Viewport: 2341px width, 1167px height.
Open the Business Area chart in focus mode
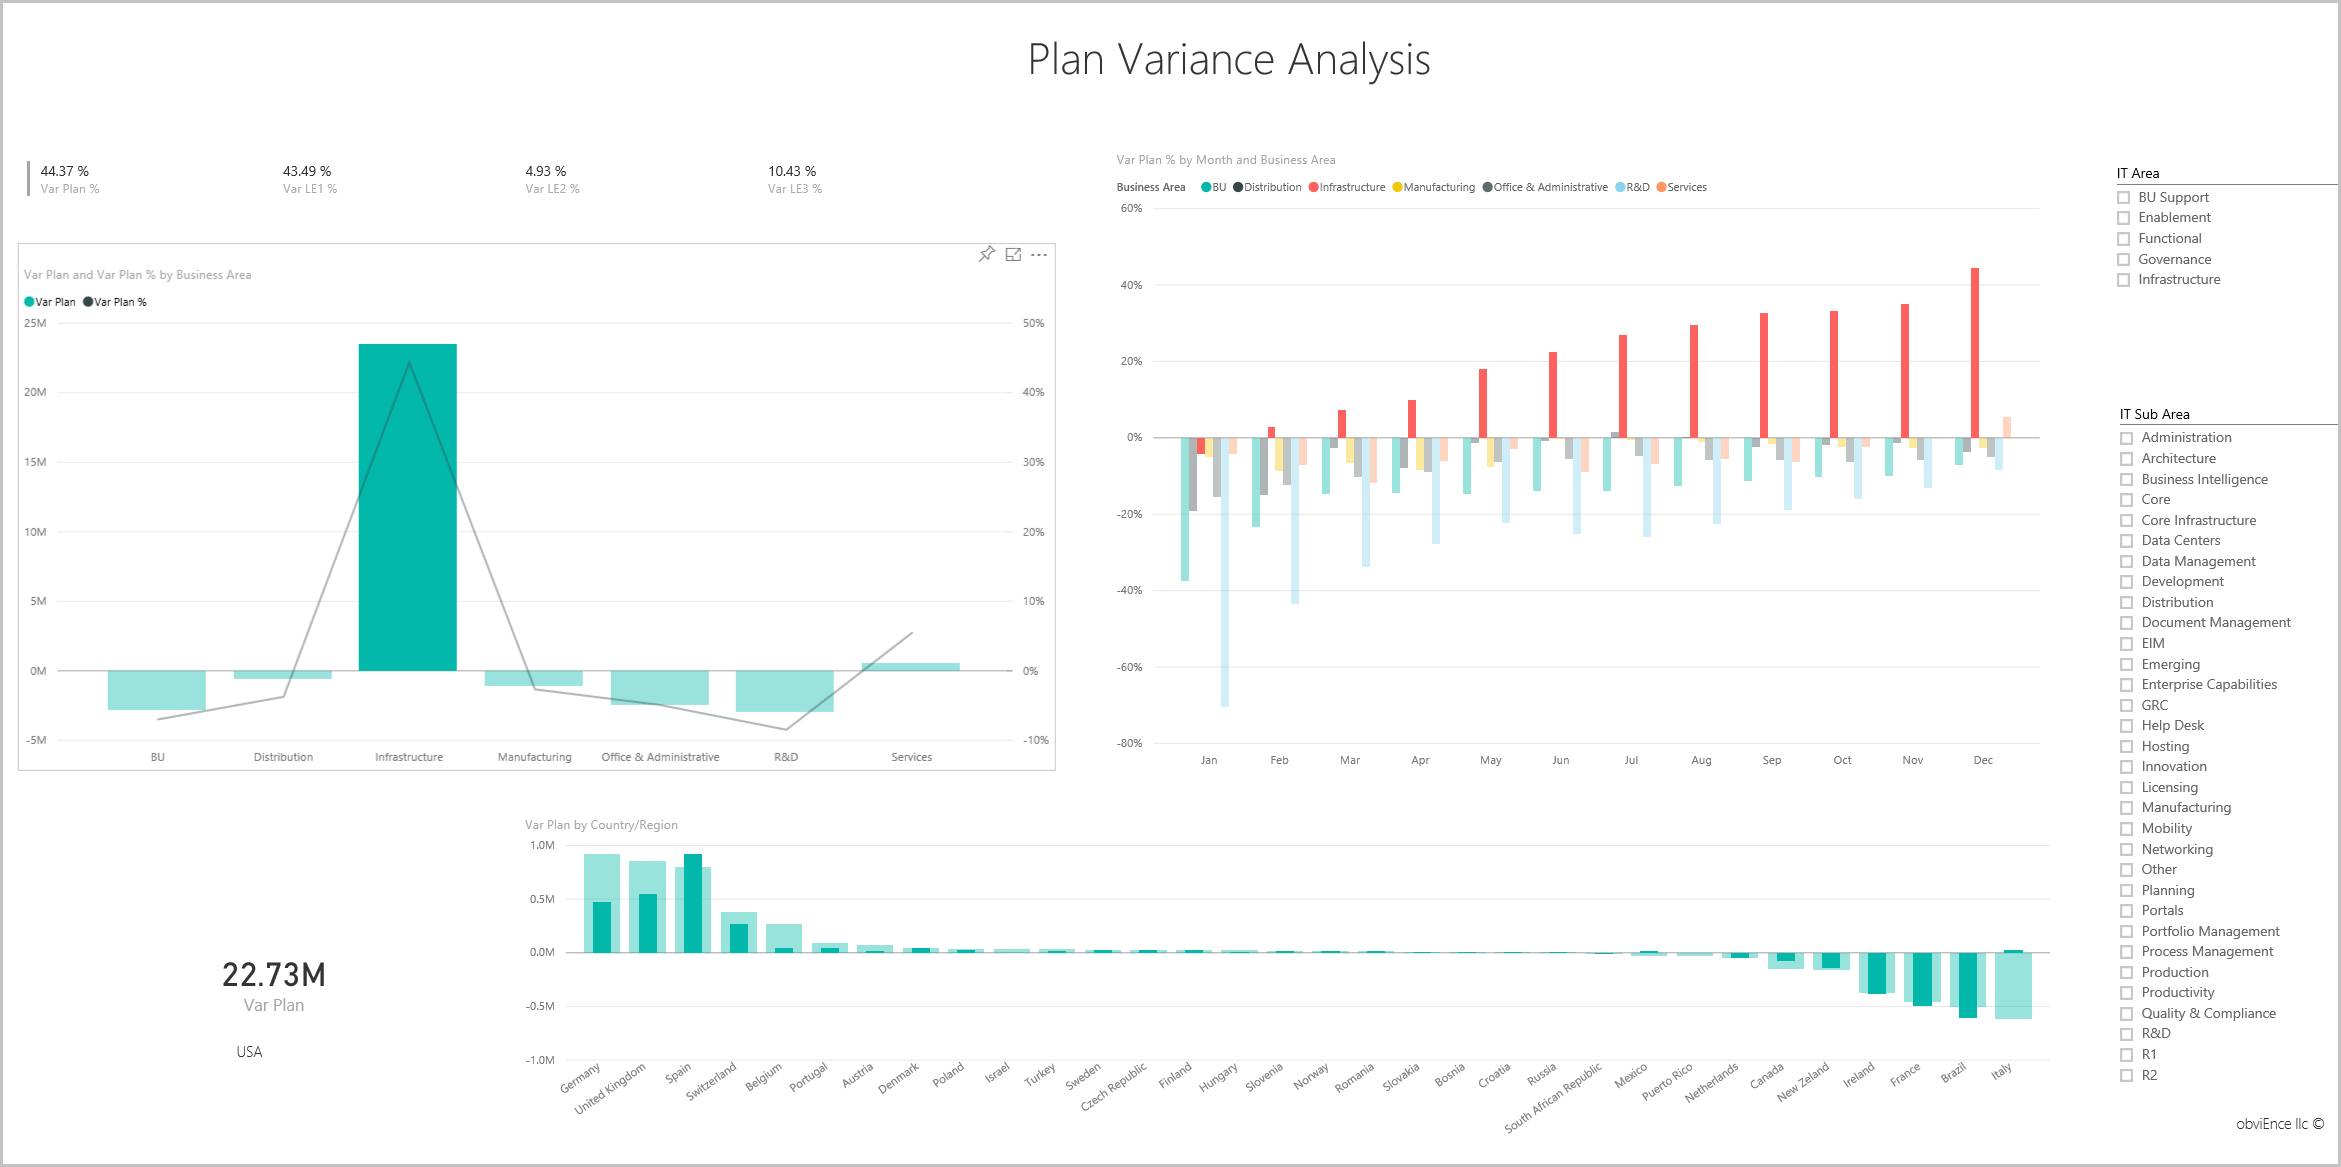1014,254
